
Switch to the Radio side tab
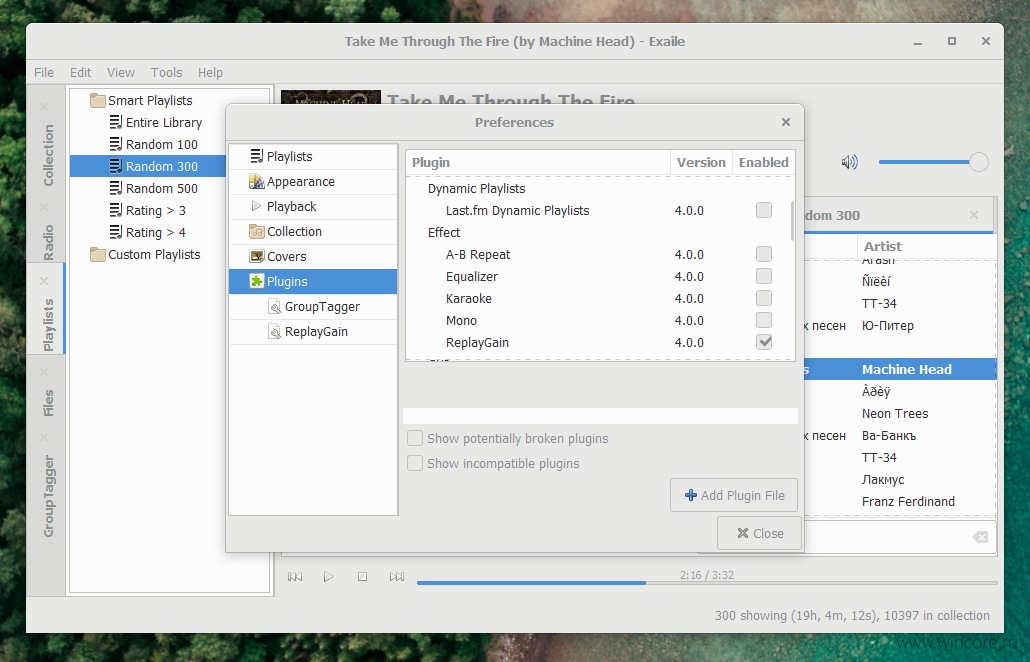pyautogui.click(x=48, y=242)
